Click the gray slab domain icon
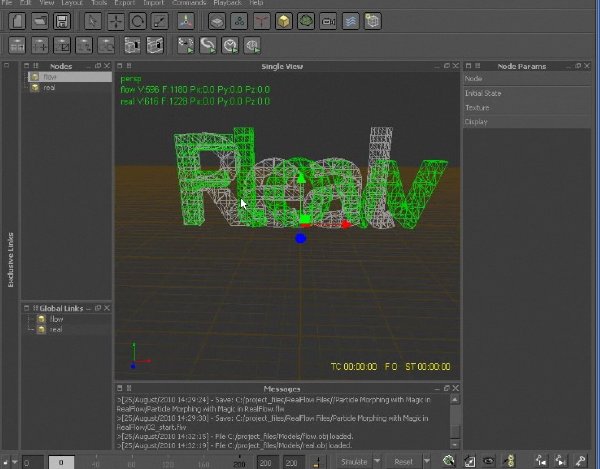The width and height of the screenshot is (600, 469). [217, 21]
